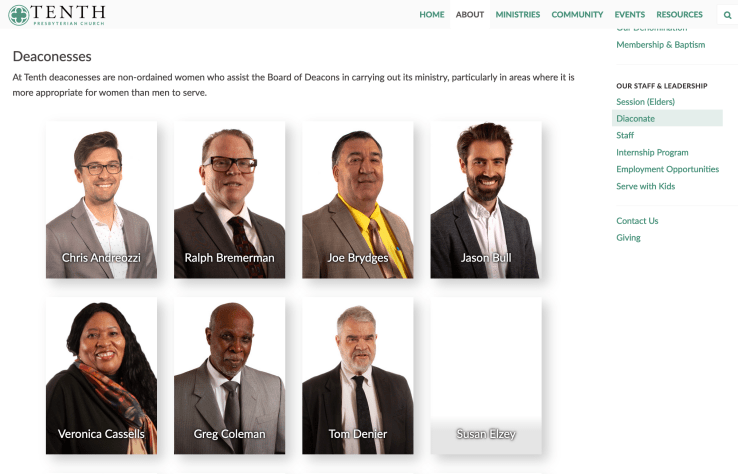
Task: Follow the Membership & Baptism link
Action: (x=660, y=45)
